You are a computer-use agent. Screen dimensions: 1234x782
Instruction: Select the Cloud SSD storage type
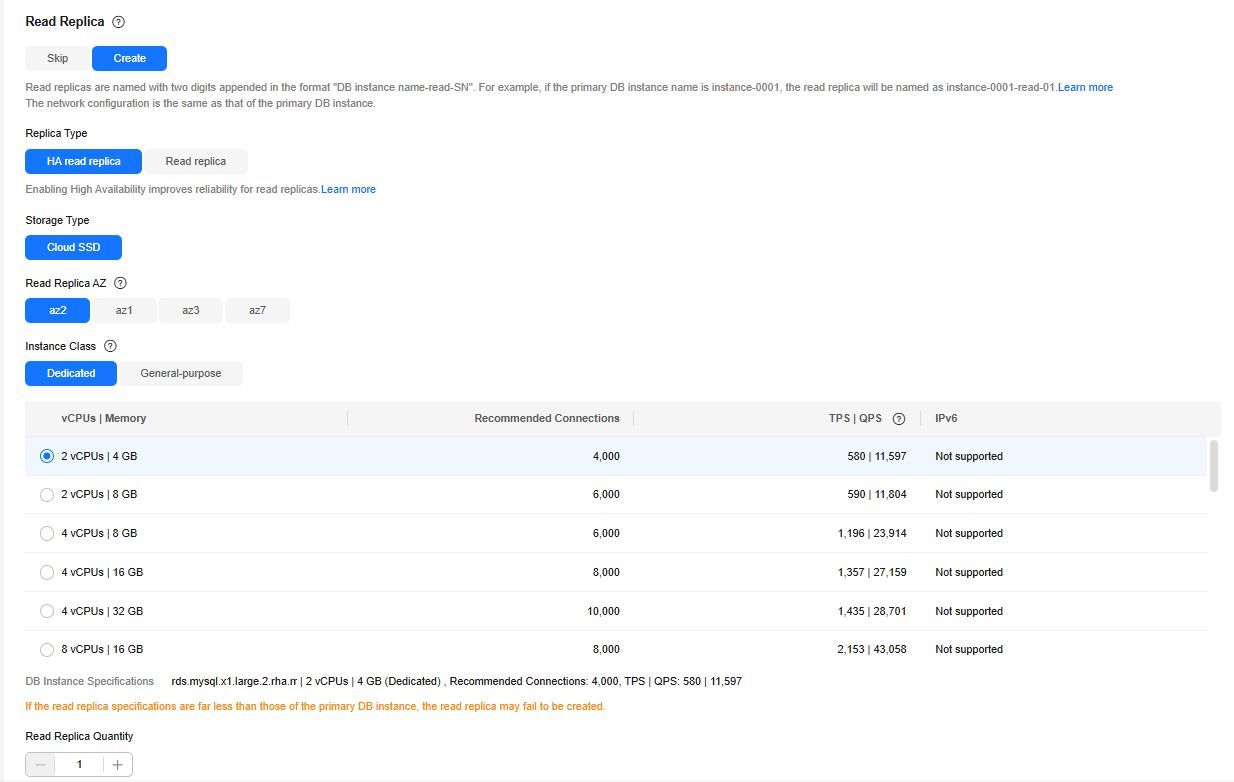click(x=74, y=247)
